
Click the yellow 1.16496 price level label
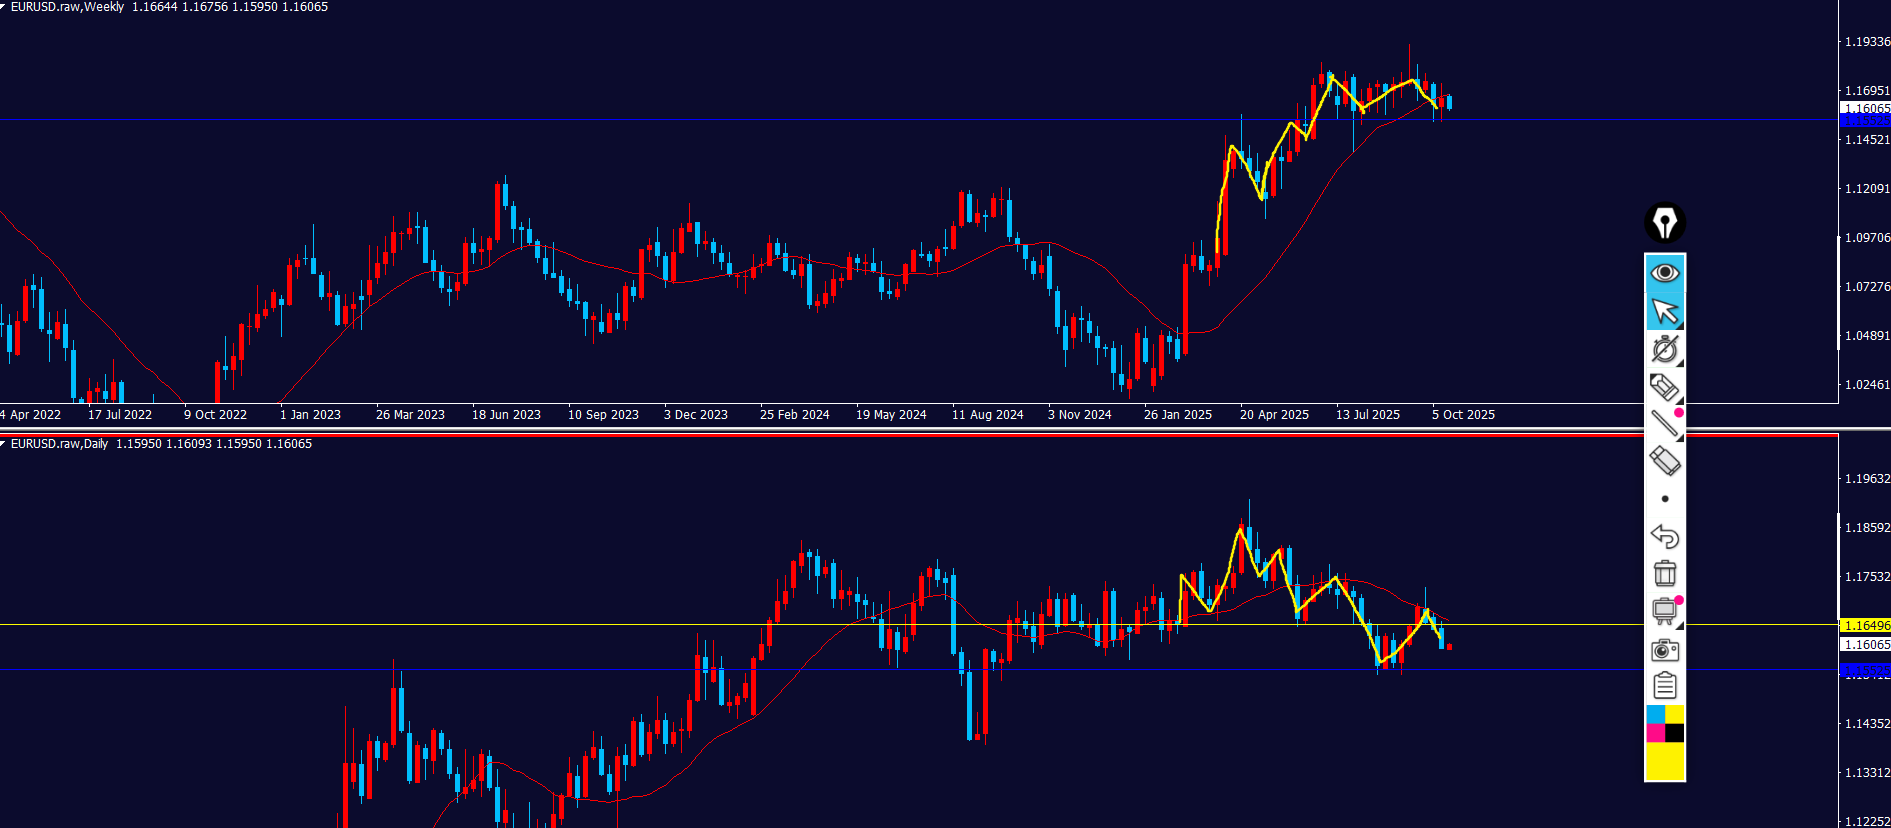click(x=1865, y=626)
